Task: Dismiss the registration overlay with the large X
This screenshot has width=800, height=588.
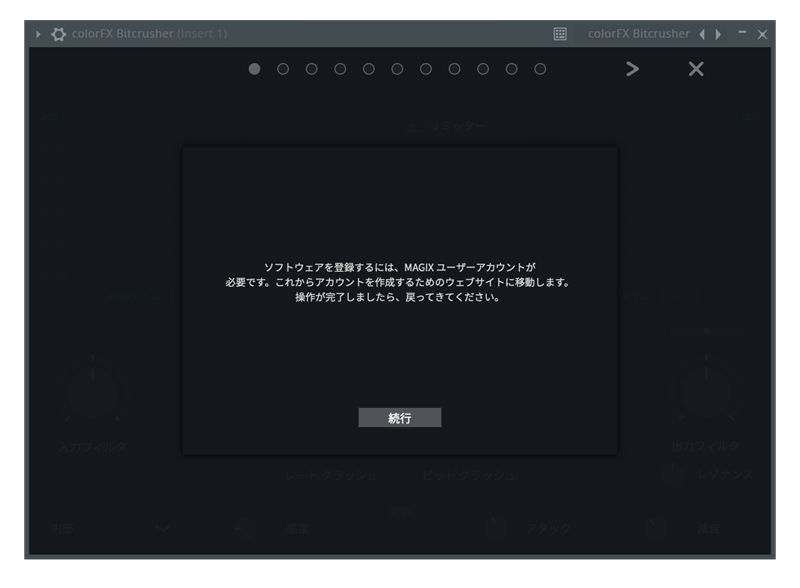Action: tap(696, 69)
